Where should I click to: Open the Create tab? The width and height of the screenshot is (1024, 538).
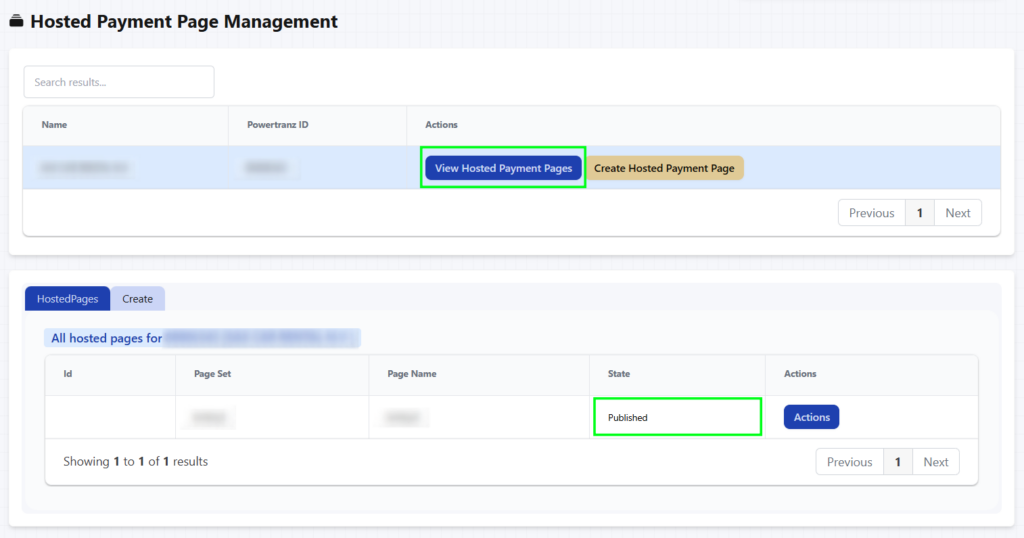(x=138, y=299)
